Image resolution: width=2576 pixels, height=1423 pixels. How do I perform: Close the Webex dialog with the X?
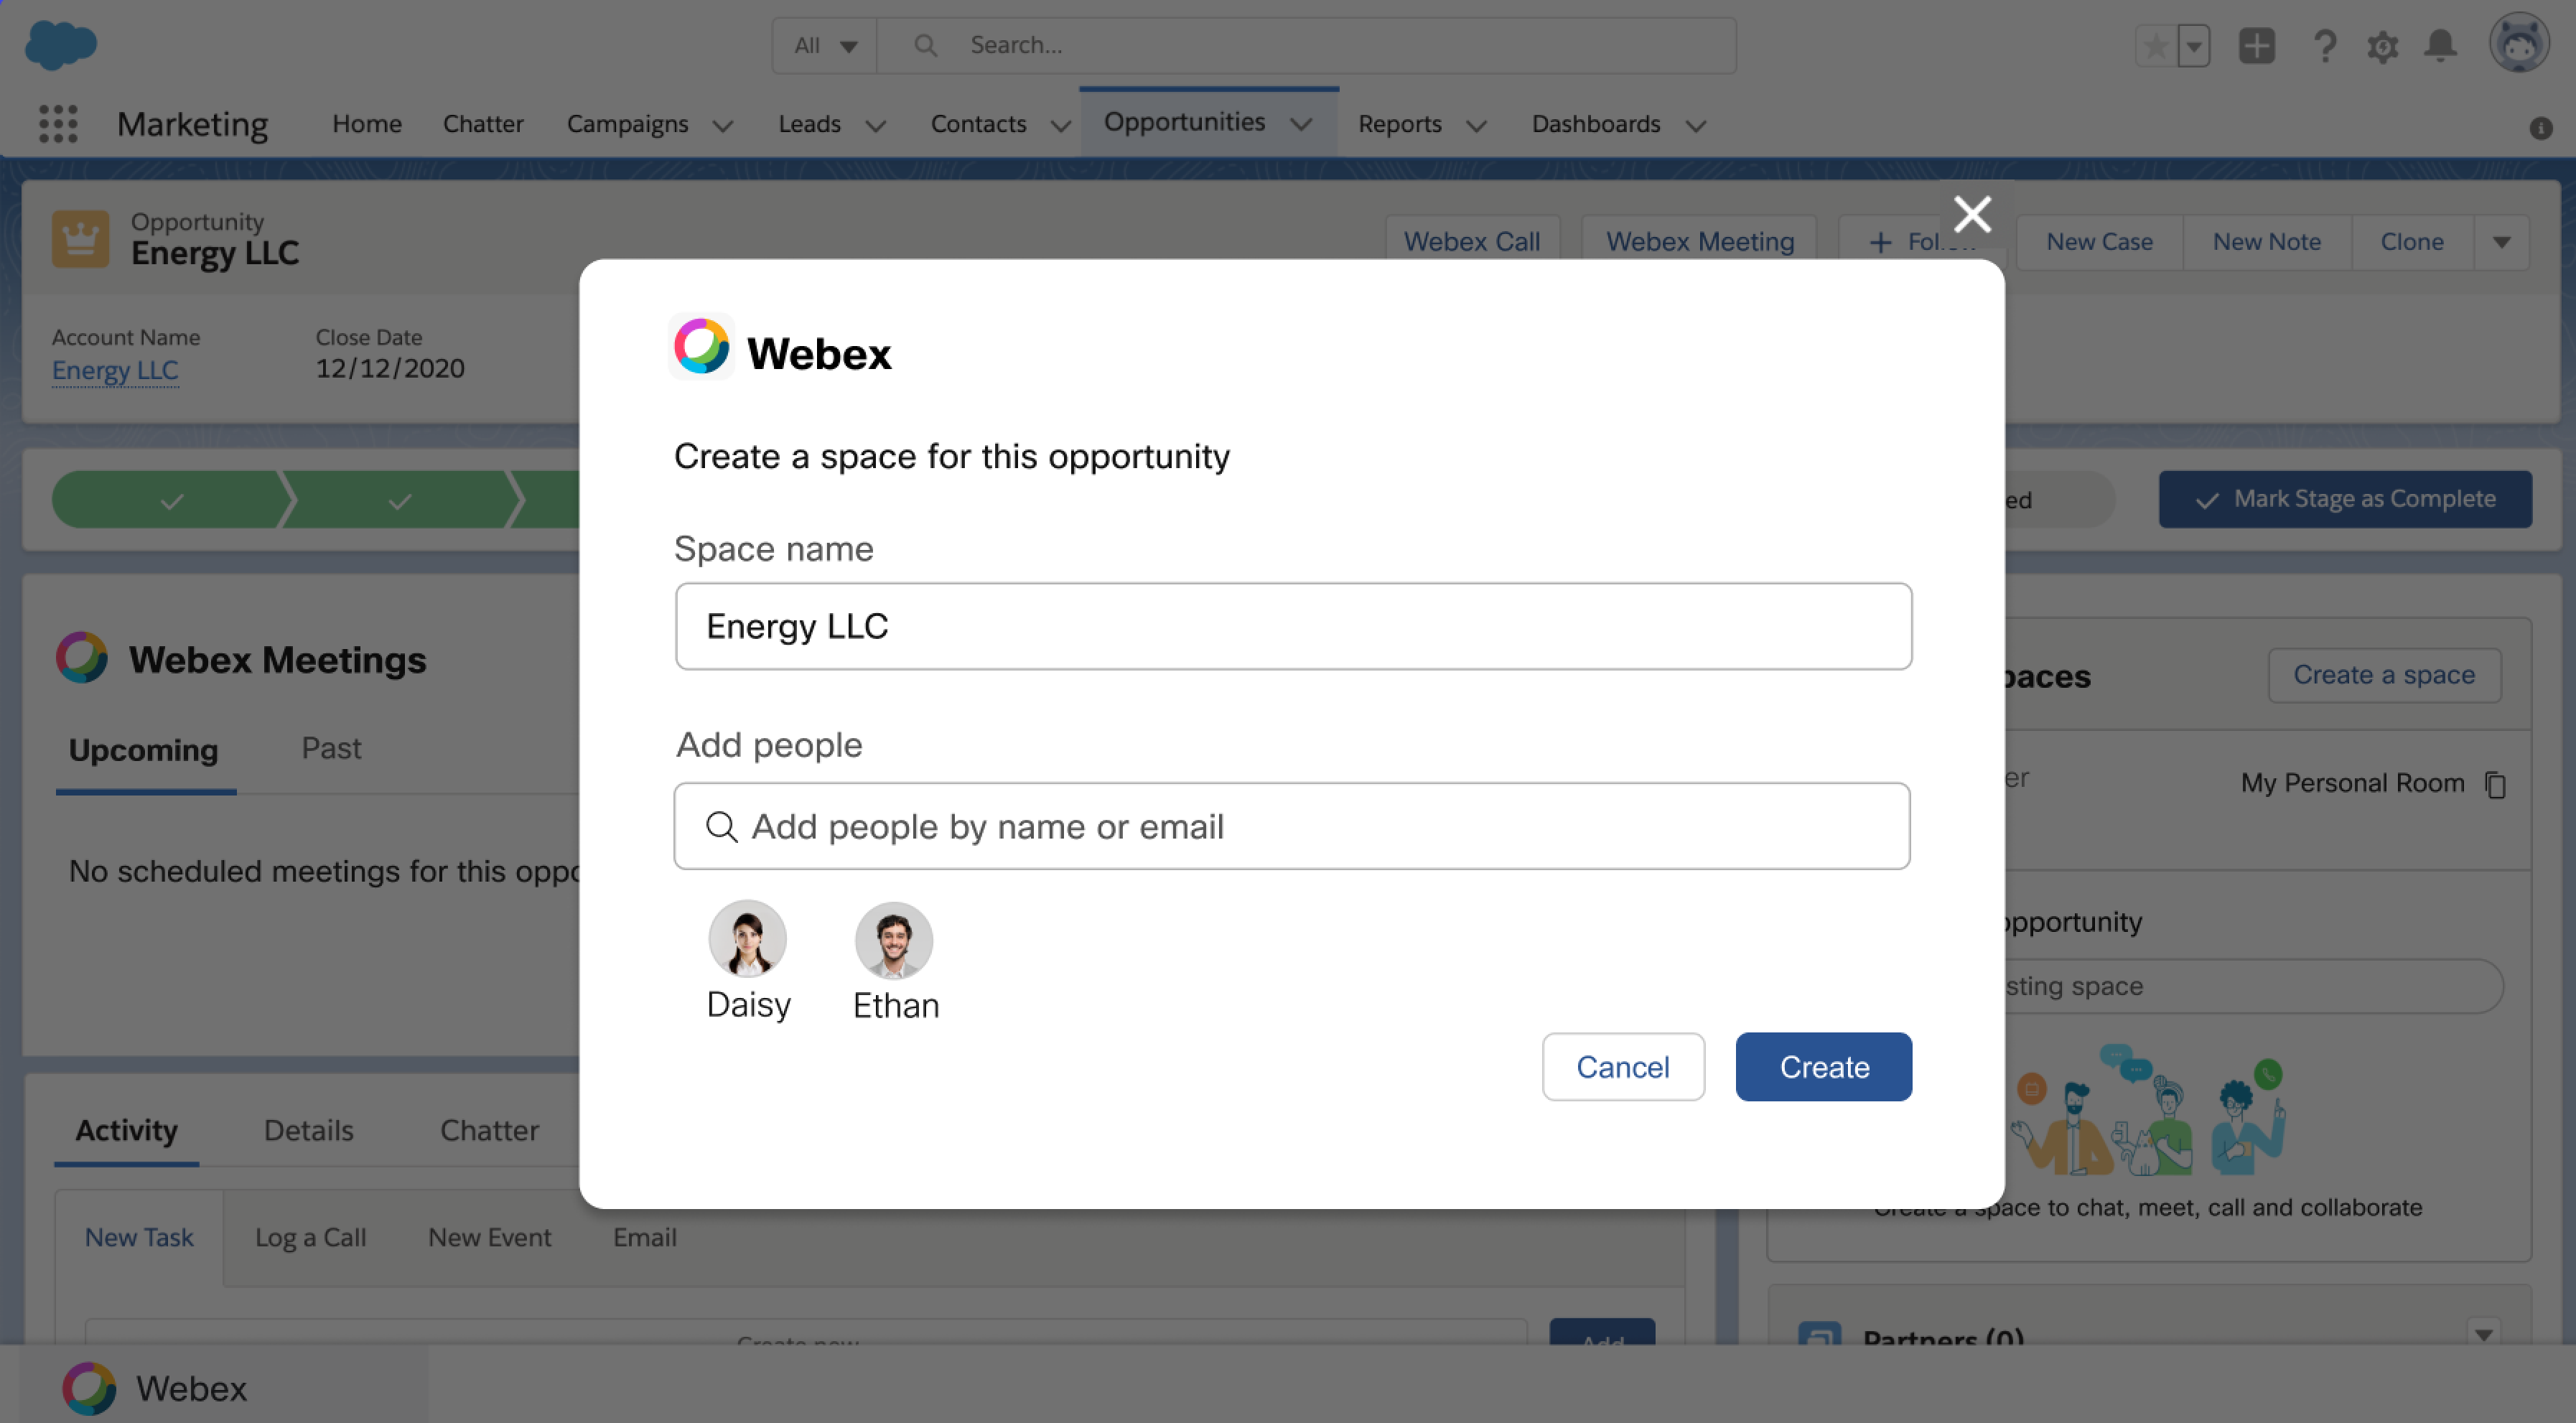[1972, 214]
